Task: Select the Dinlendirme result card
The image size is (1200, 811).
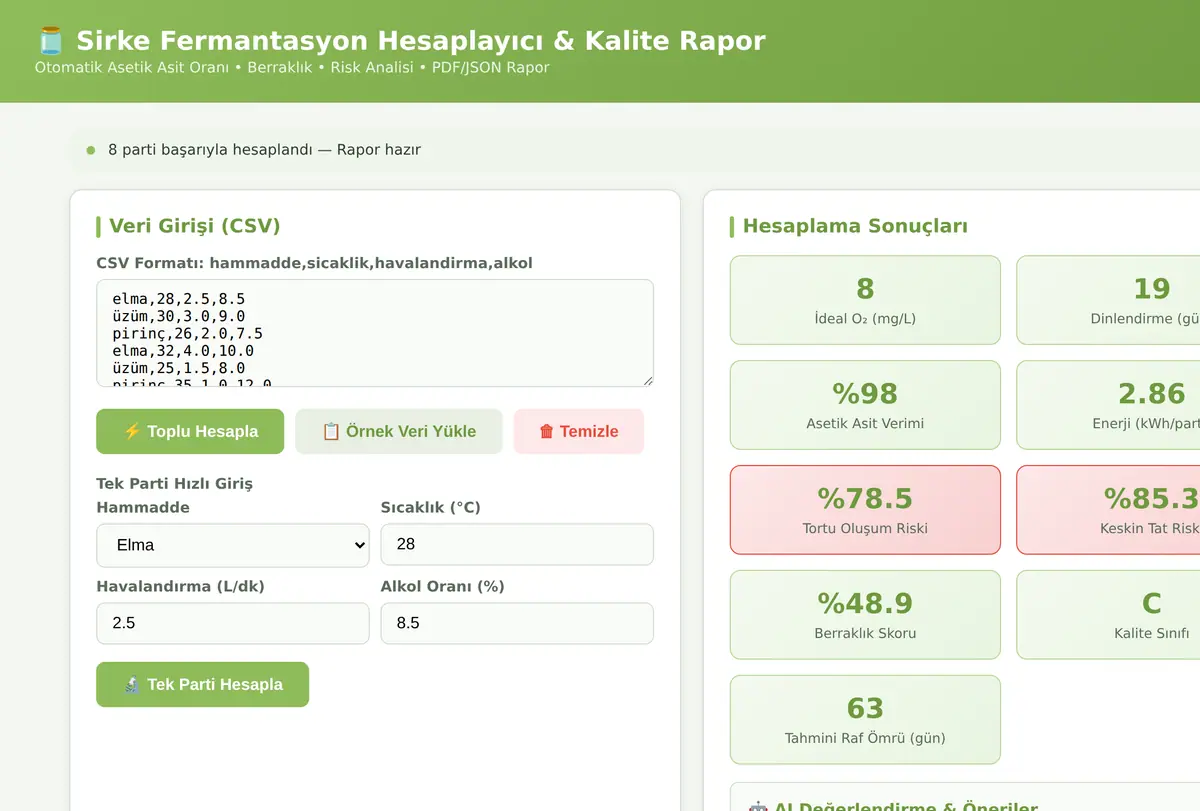Action: click(x=1108, y=300)
